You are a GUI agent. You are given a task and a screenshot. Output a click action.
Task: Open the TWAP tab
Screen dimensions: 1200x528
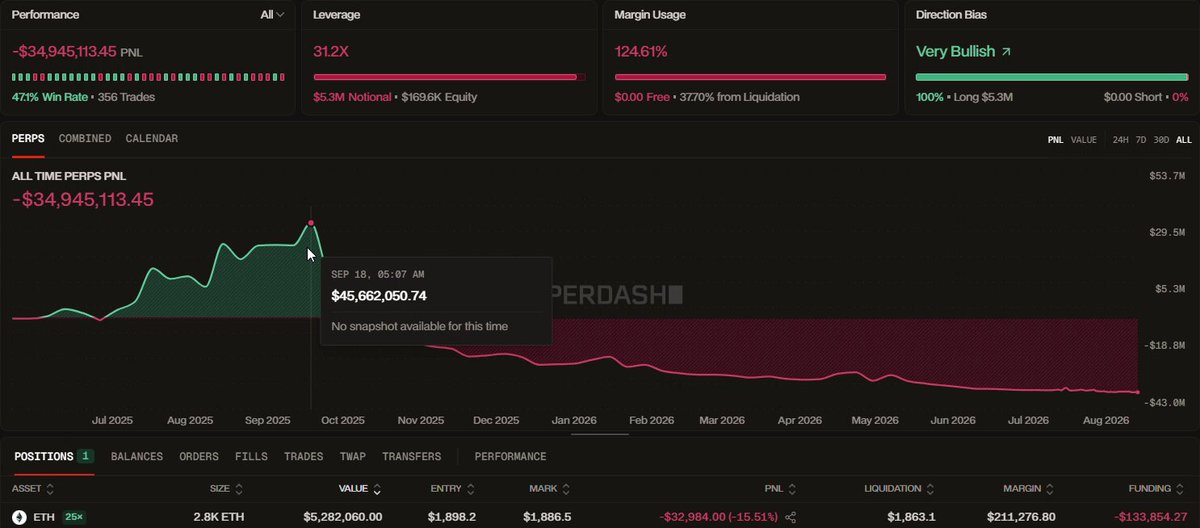coord(352,456)
